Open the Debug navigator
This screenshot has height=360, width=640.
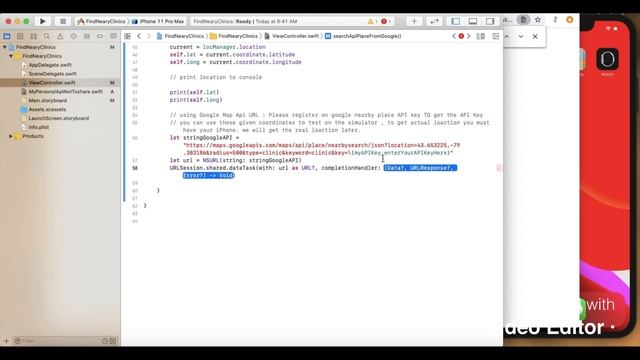pyautogui.click(x=87, y=36)
